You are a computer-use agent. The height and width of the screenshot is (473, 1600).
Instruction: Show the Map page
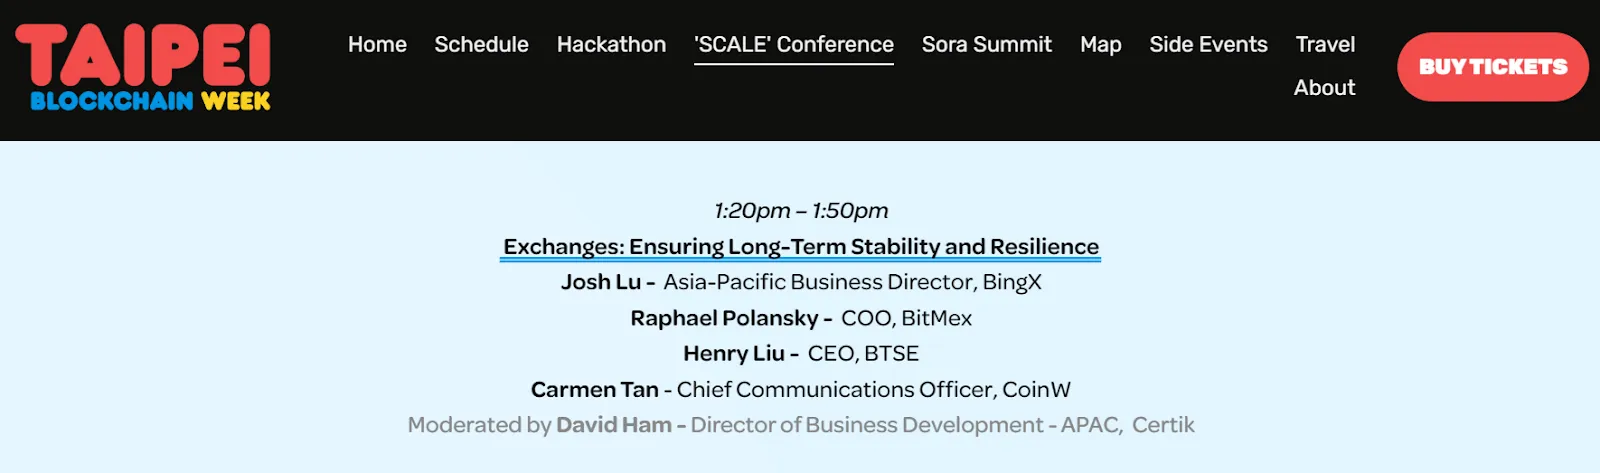tap(1100, 45)
